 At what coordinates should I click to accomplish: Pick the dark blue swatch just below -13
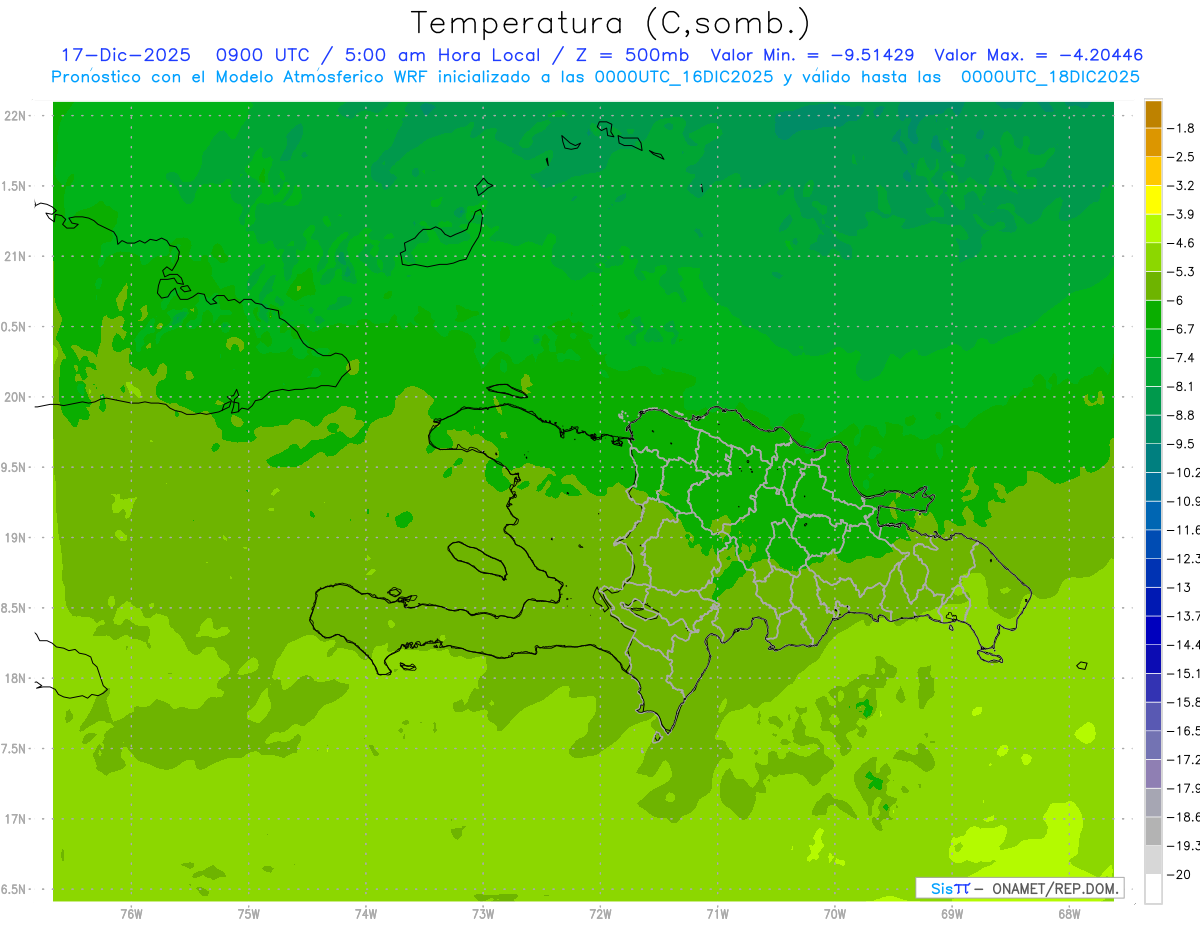point(1153,601)
